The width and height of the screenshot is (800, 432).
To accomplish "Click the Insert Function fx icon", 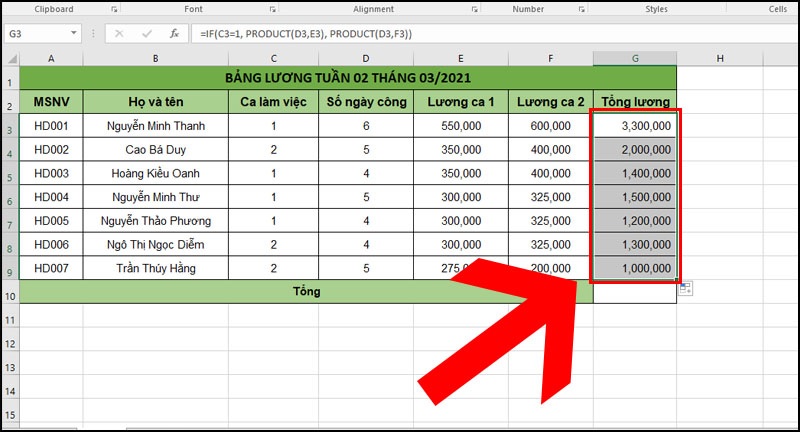I will 174,33.
